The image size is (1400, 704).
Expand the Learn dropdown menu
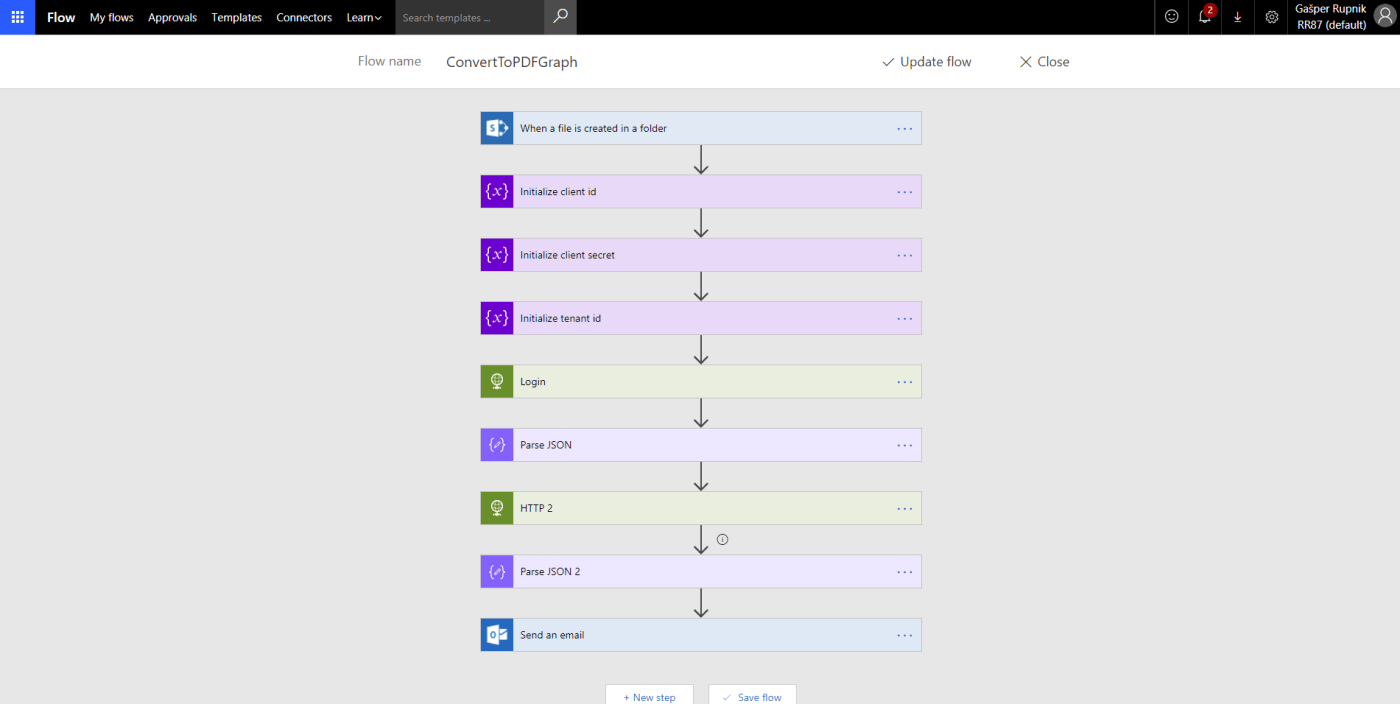coord(364,17)
